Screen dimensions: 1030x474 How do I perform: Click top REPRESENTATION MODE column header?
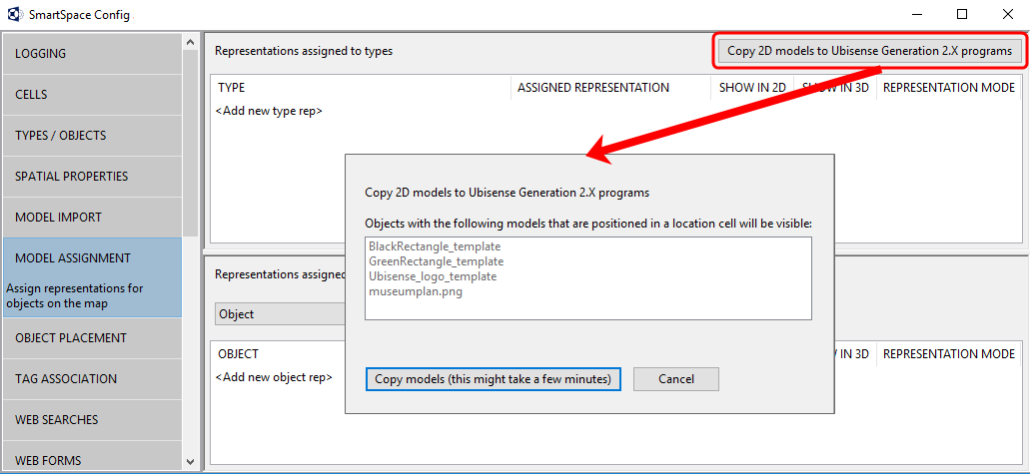[x=949, y=87]
